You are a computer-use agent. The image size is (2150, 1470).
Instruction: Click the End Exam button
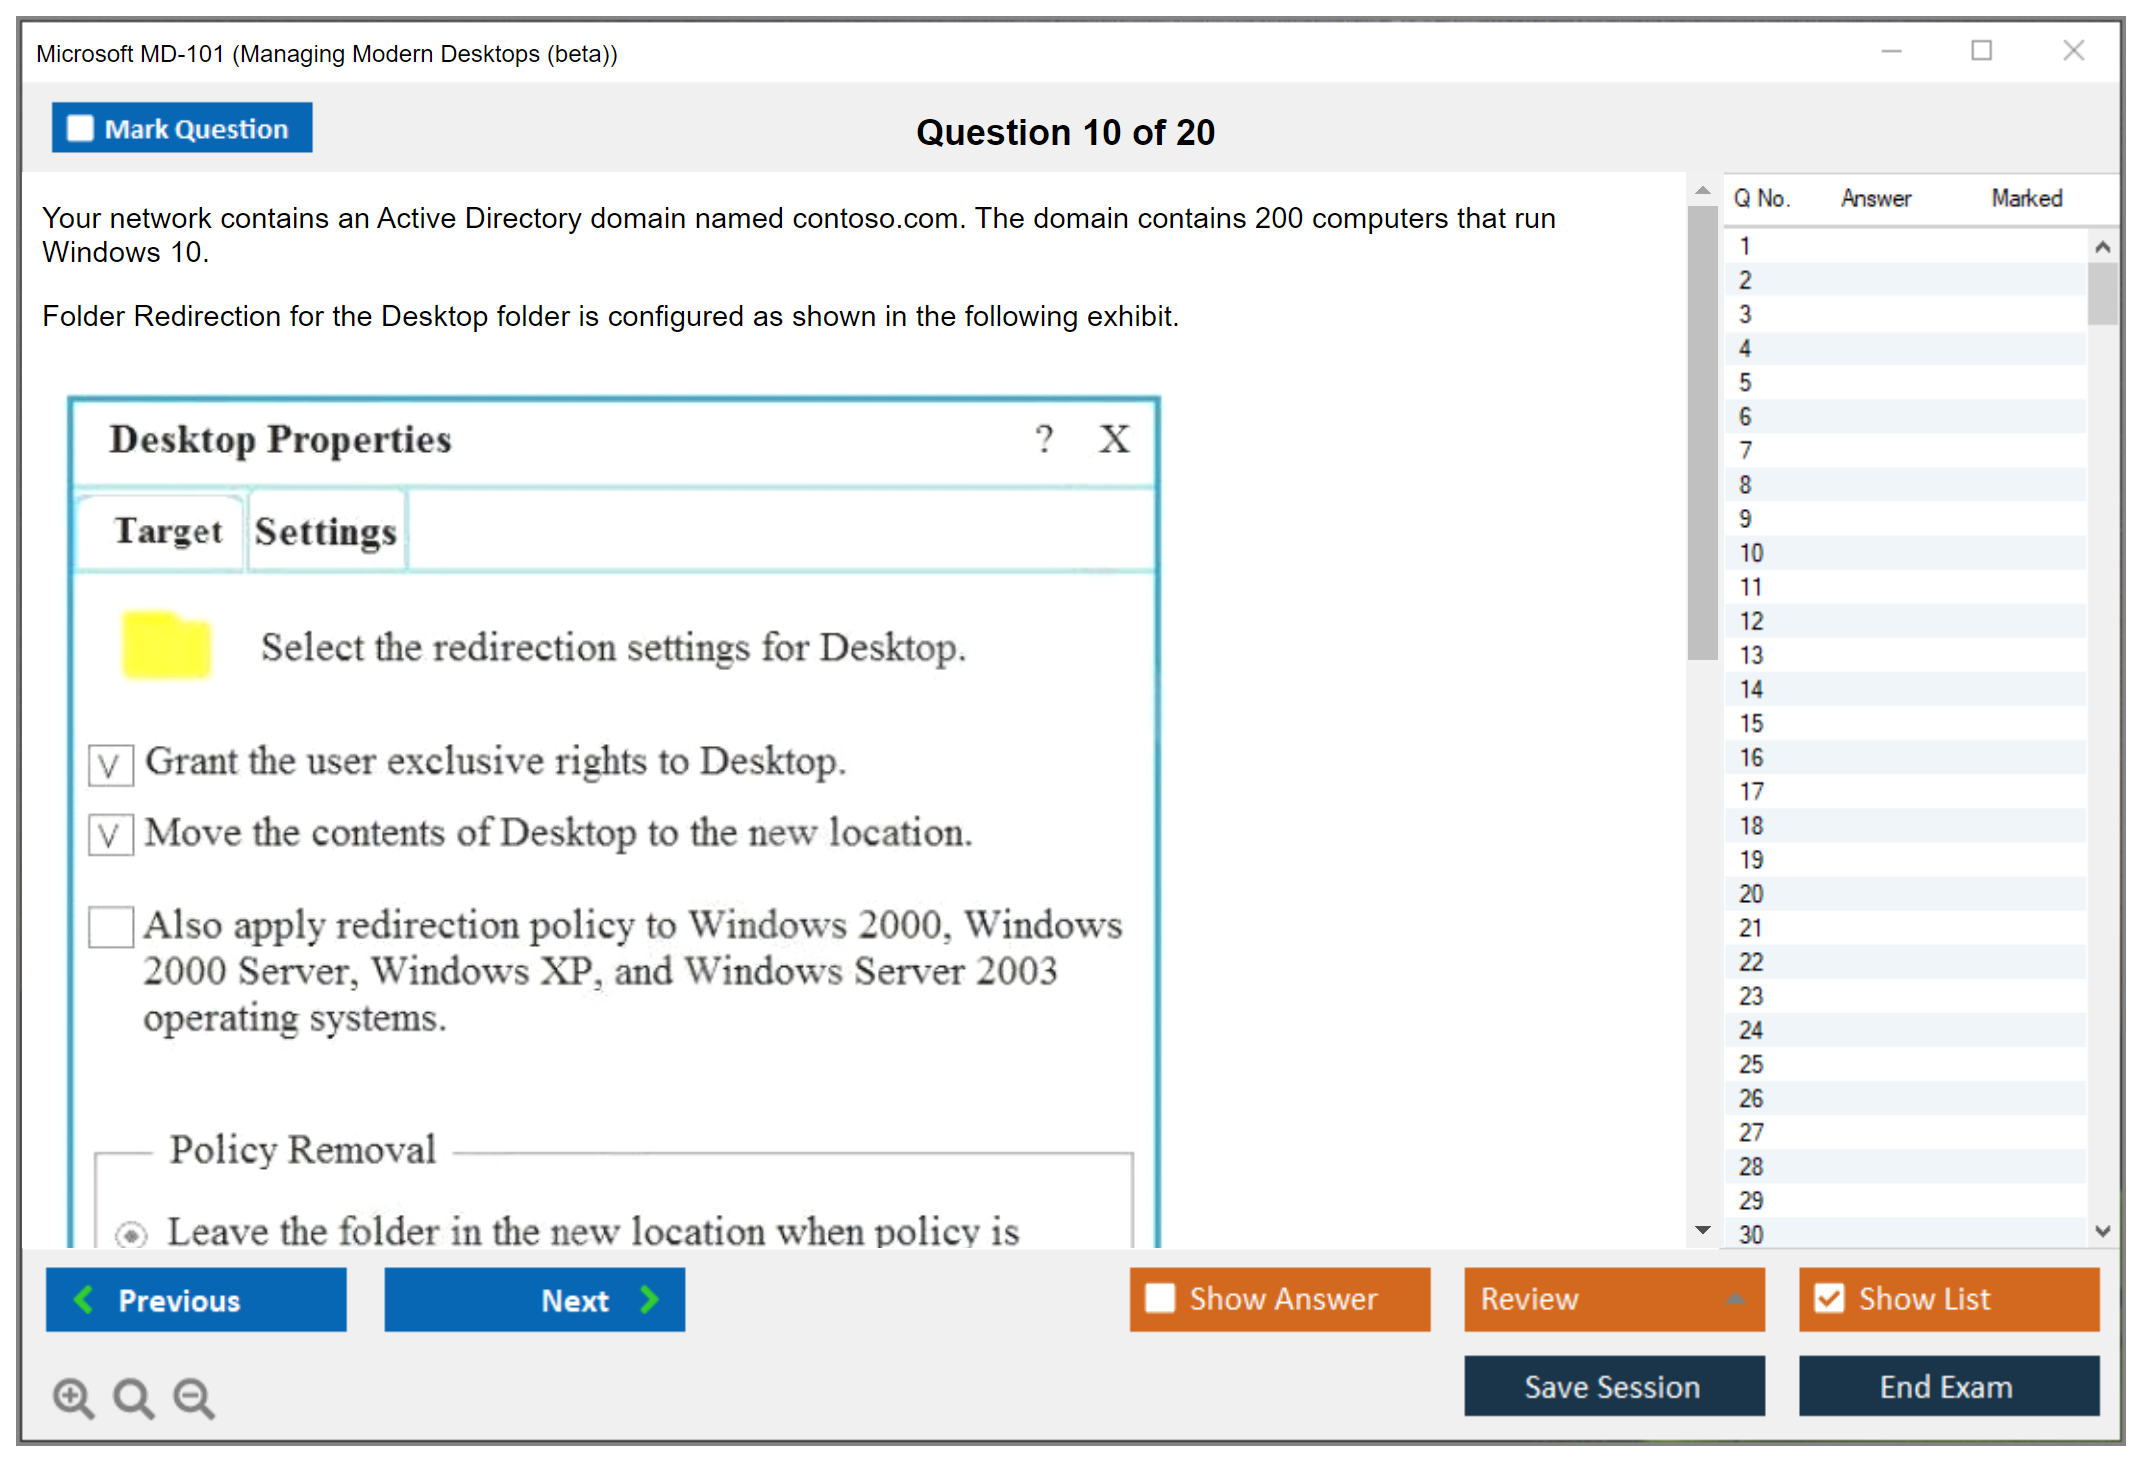[x=1947, y=1386]
